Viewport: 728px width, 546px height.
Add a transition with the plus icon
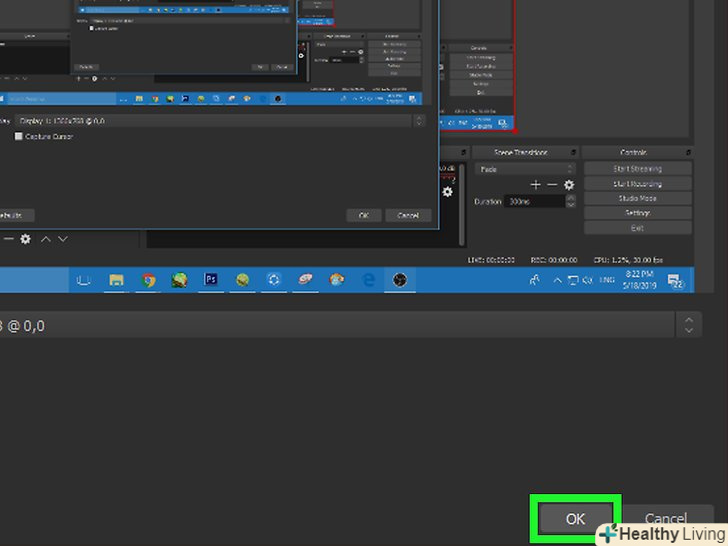tap(536, 185)
